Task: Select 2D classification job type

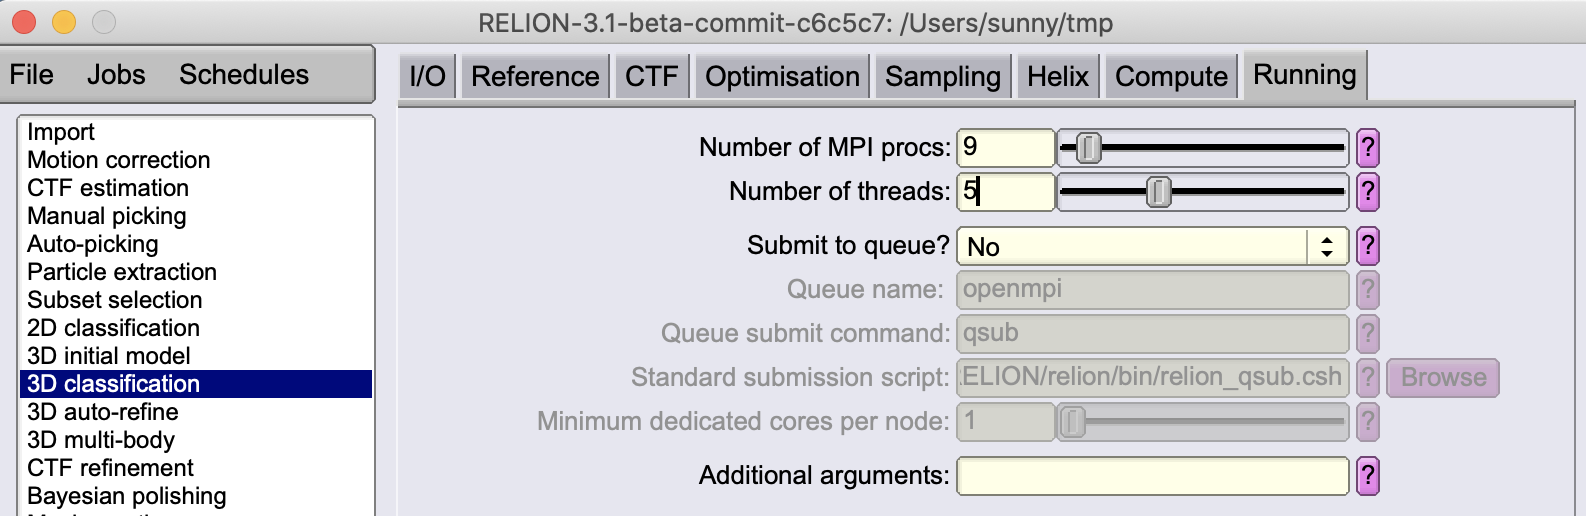Action: (196, 328)
